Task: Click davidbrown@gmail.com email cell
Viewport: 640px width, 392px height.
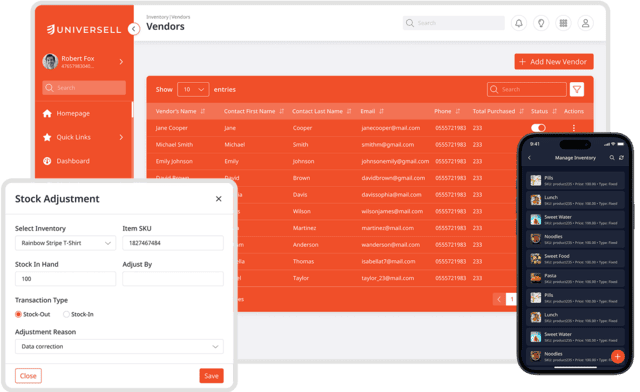Action: [393, 178]
